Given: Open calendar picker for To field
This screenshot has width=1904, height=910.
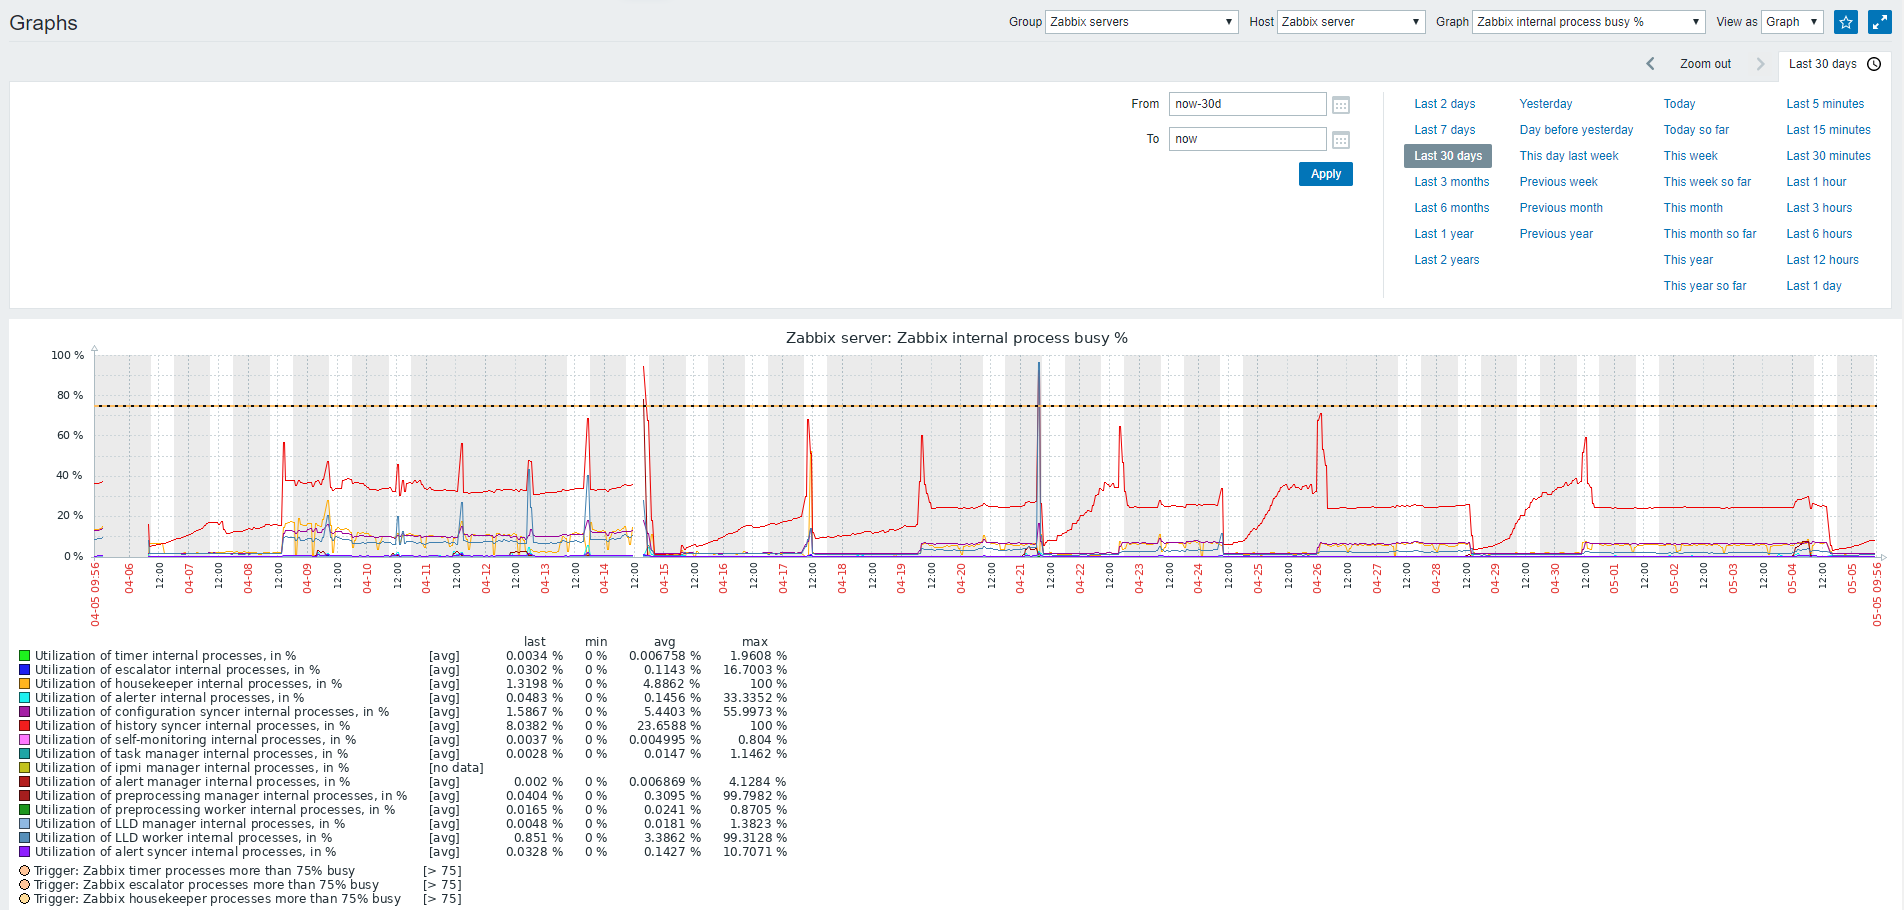Looking at the screenshot, I should pyautogui.click(x=1341, y=140).
